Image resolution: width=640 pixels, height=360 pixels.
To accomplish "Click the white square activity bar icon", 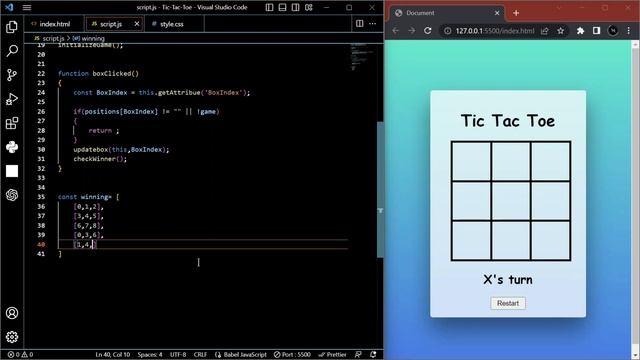I will (12, 171).
